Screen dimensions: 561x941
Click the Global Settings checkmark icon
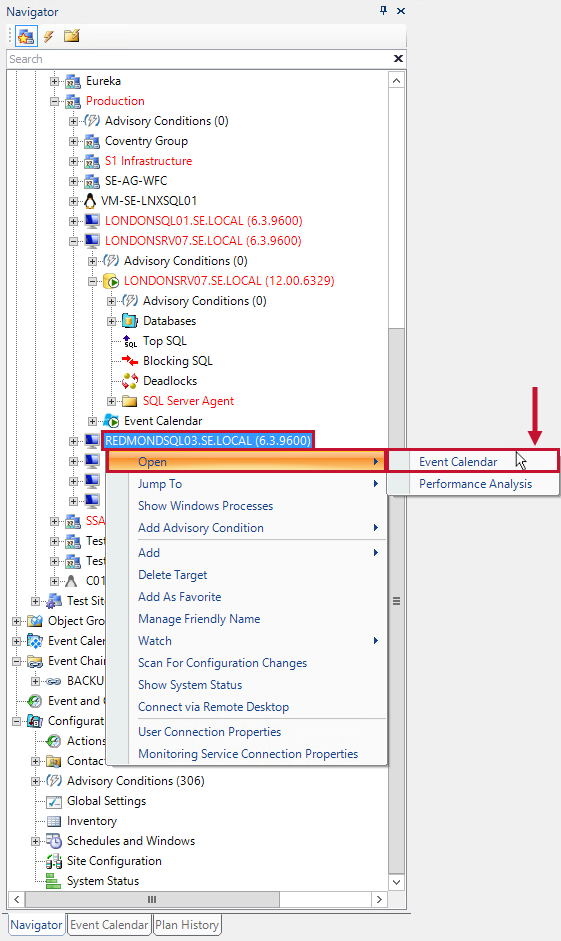[x=54, y=801]
